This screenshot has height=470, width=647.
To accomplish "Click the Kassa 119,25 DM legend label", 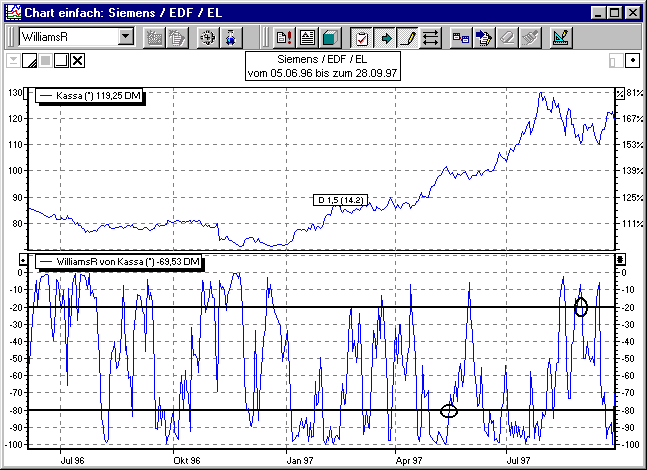I will 92,95.
